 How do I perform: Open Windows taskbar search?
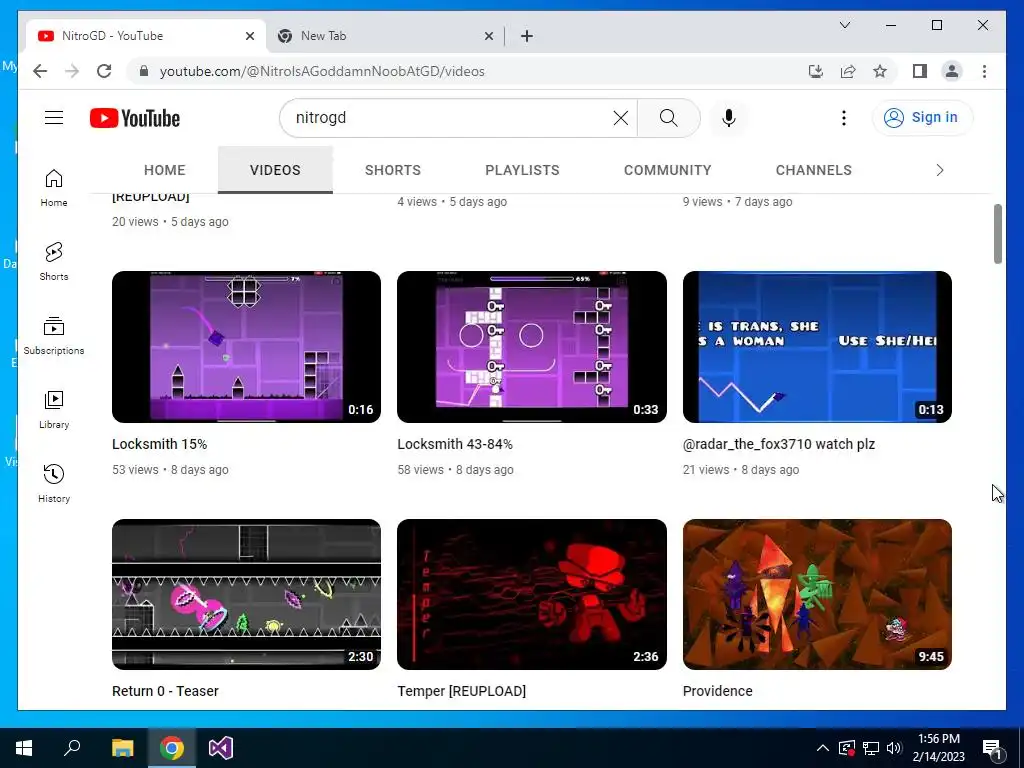[72, 748]
